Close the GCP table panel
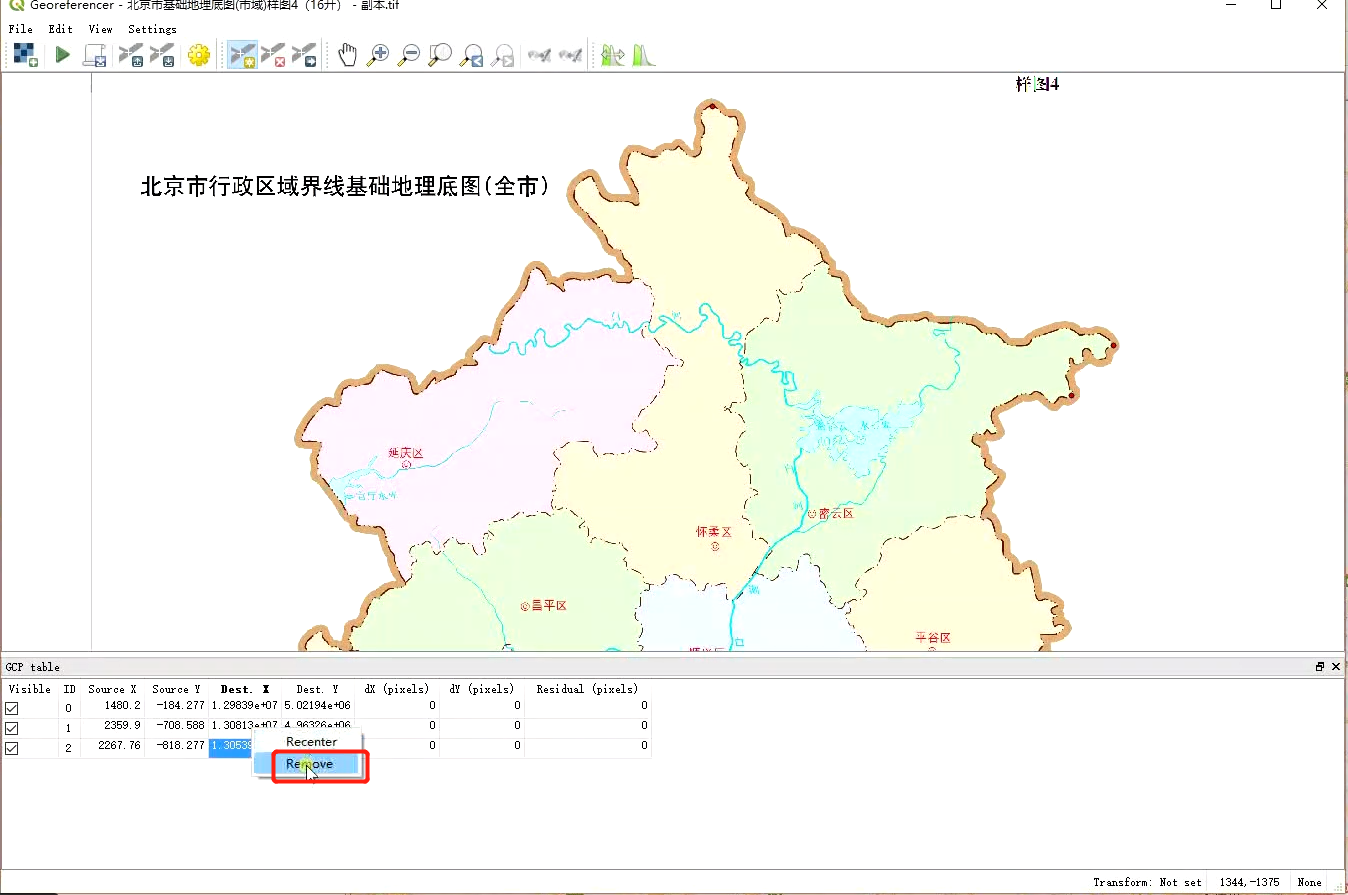The image size is (1348, 895). [1336, 667]
